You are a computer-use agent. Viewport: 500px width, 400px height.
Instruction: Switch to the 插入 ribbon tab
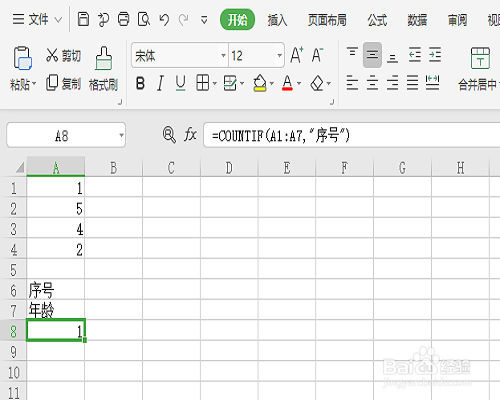click(x=277, y=20)
